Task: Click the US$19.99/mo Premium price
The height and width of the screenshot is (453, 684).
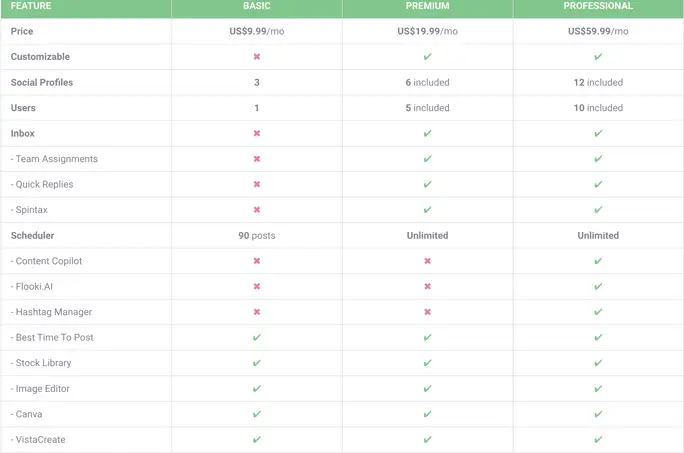Action: pos(427,31)
